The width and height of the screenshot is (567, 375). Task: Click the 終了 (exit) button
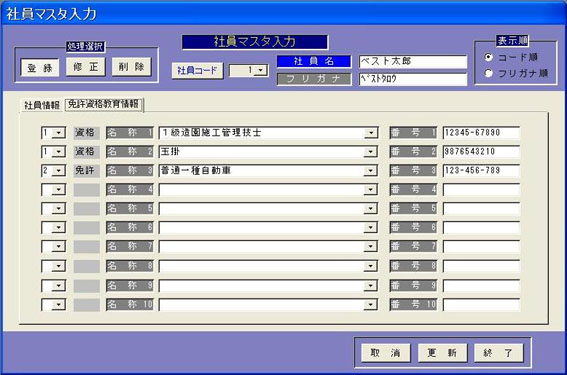pyautogui.click(x=499, y=353)
